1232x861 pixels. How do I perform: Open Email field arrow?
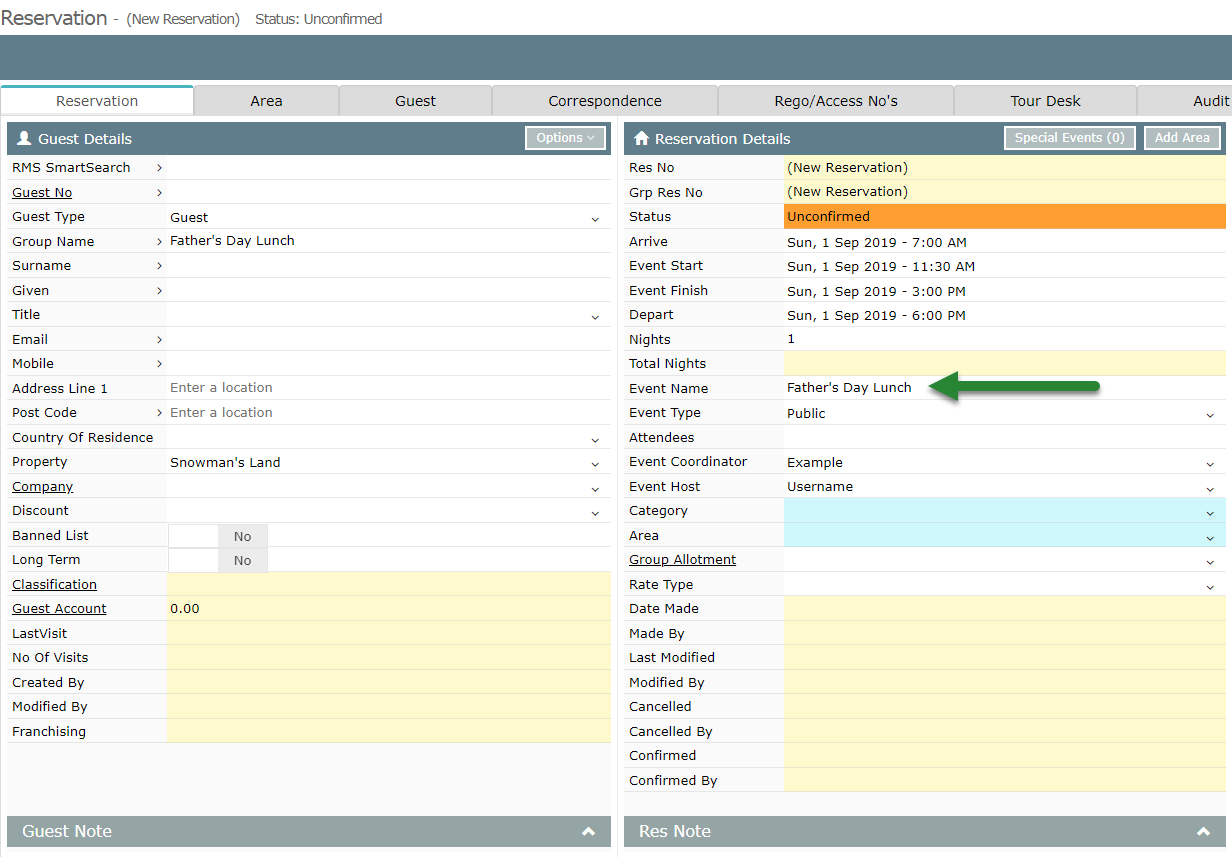tap(159, 340)
